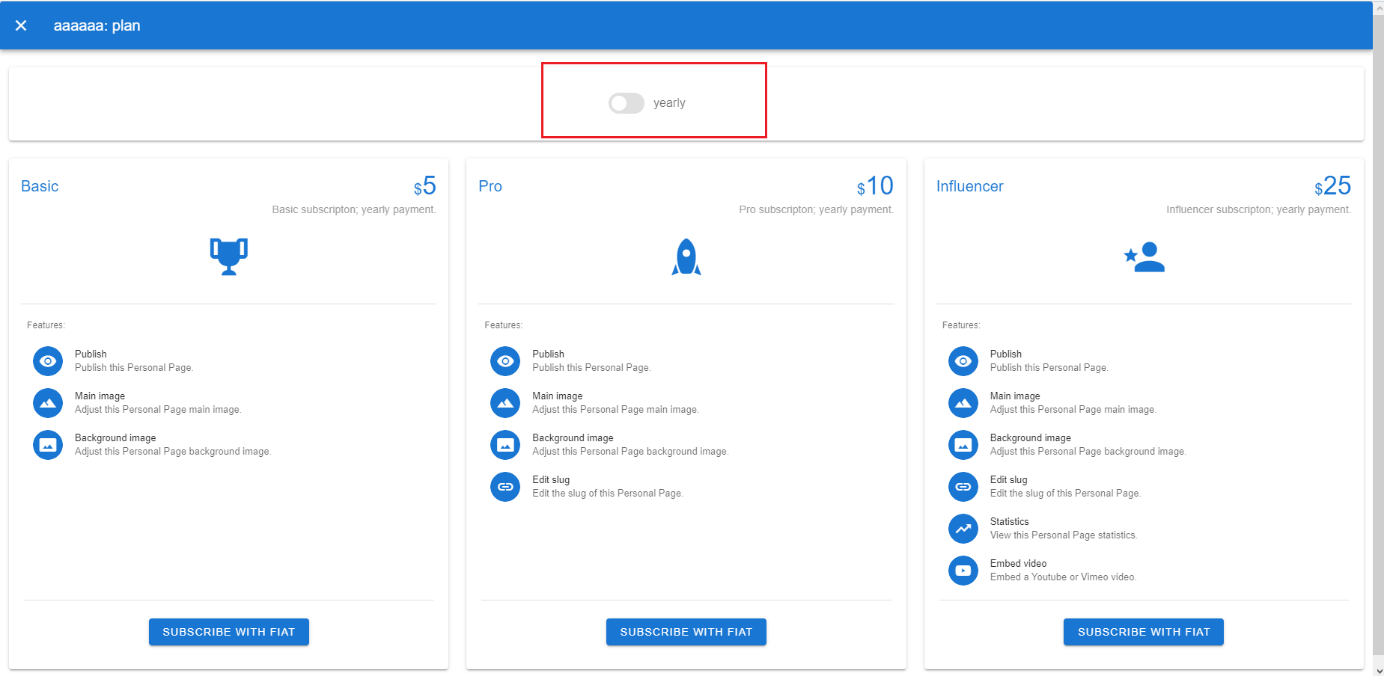Click the Pro plan rocket icon
Screen dimensions: 1384x676
tap(686, 256)
